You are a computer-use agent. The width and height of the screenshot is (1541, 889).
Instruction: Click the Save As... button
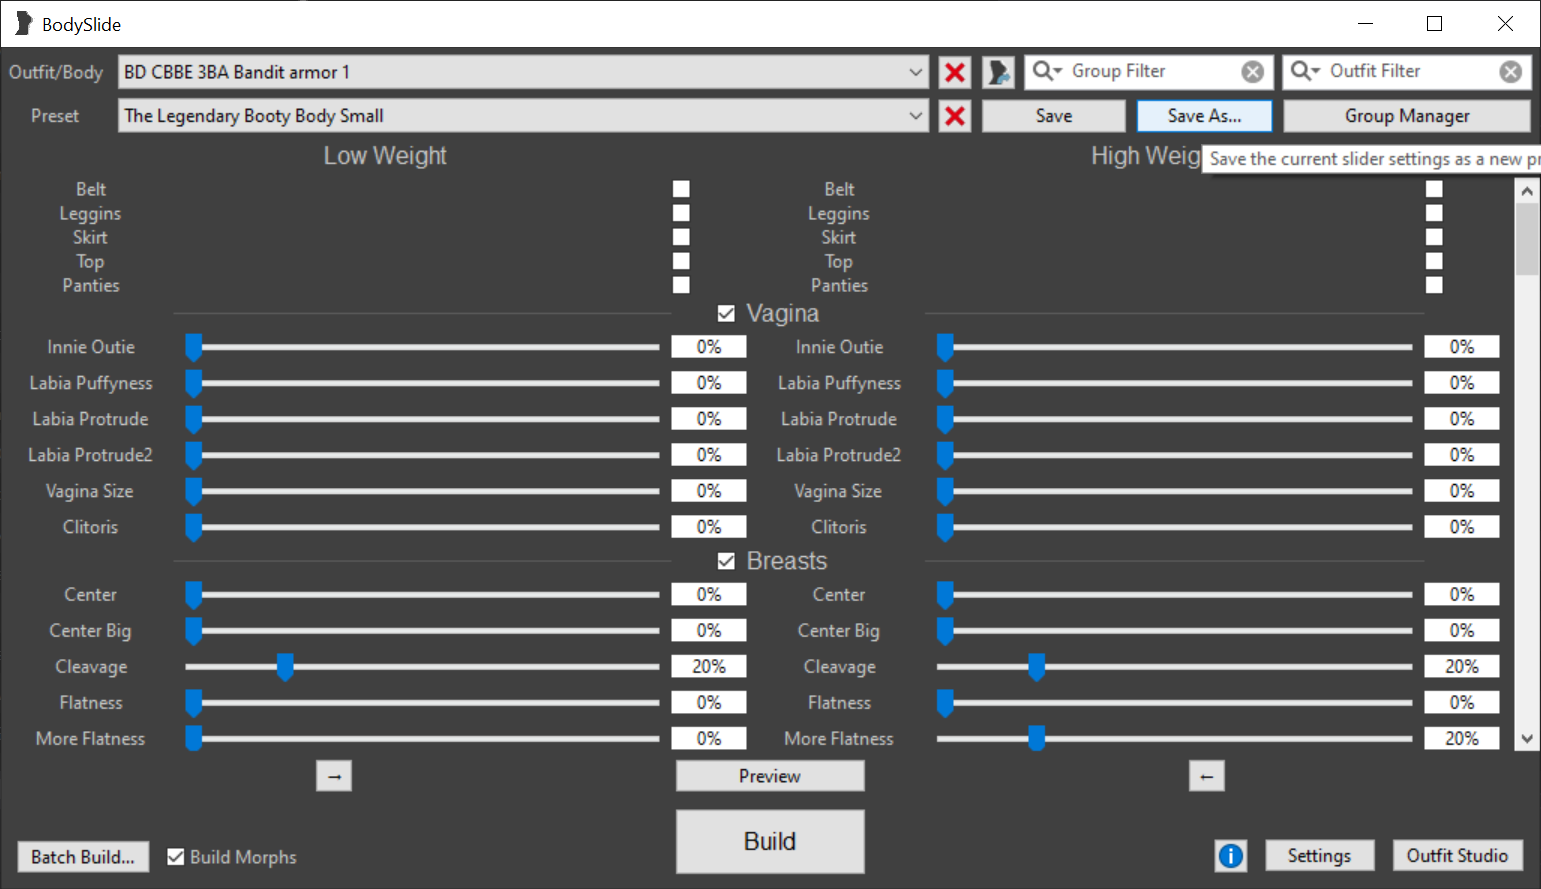point(1205,116)
